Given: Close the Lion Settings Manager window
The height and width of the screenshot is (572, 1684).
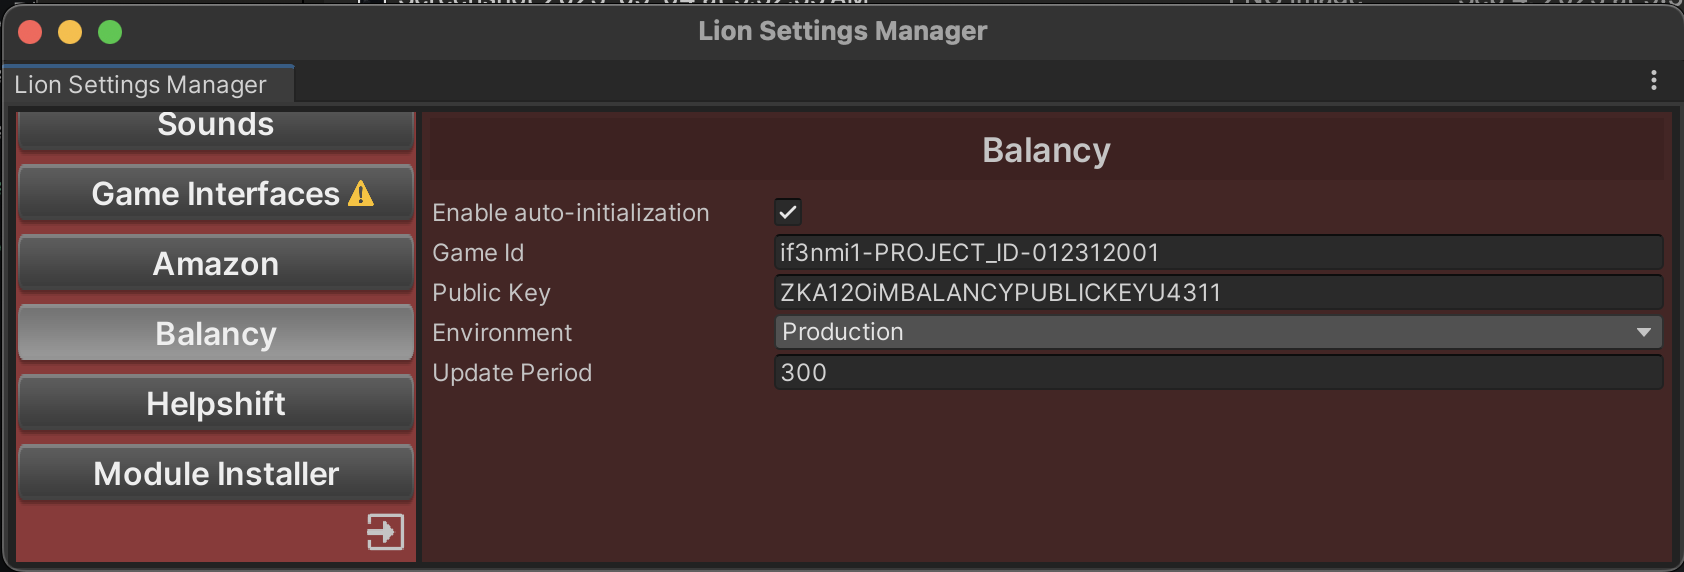Looking at the screenshot, I should click(x=30, y=32).
